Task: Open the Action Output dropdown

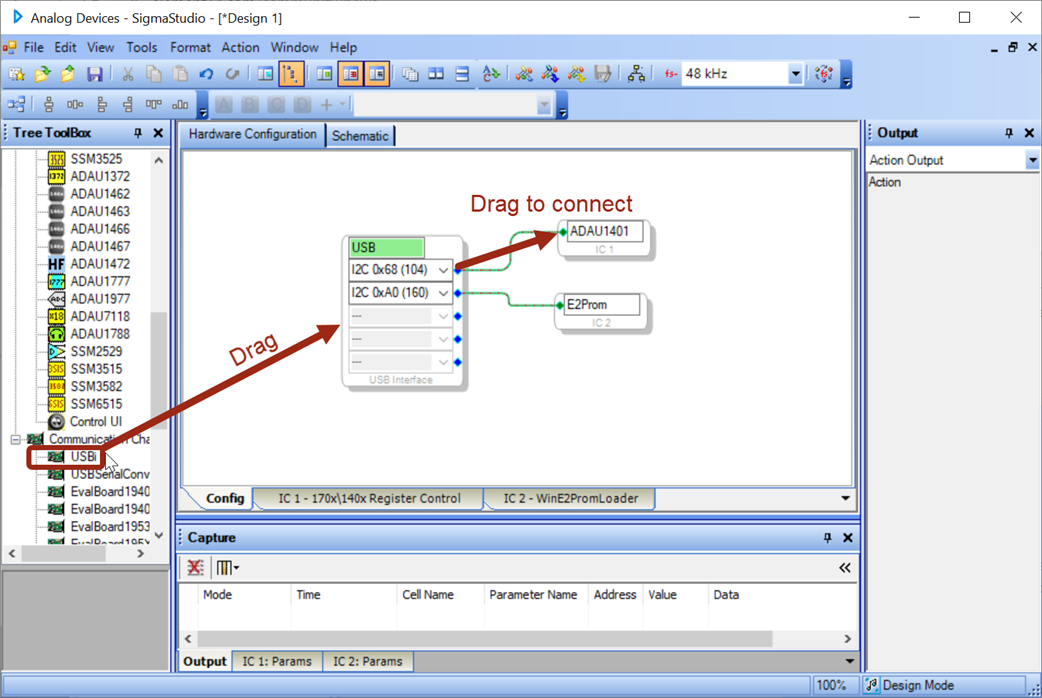Action: (1031, 160)
